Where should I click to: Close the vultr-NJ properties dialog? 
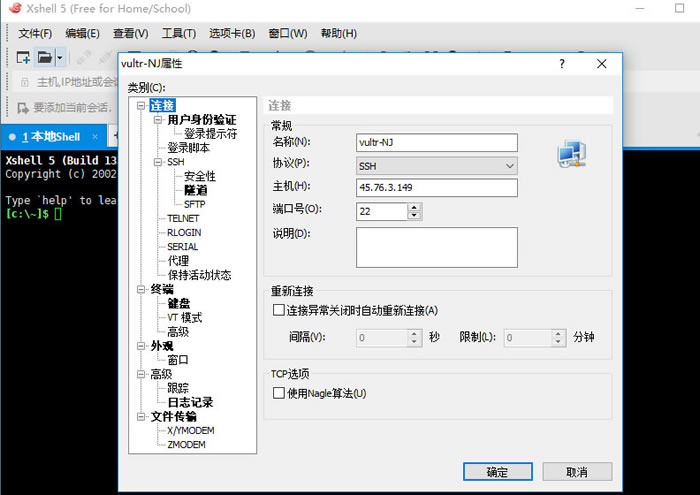tap(601, 64)
